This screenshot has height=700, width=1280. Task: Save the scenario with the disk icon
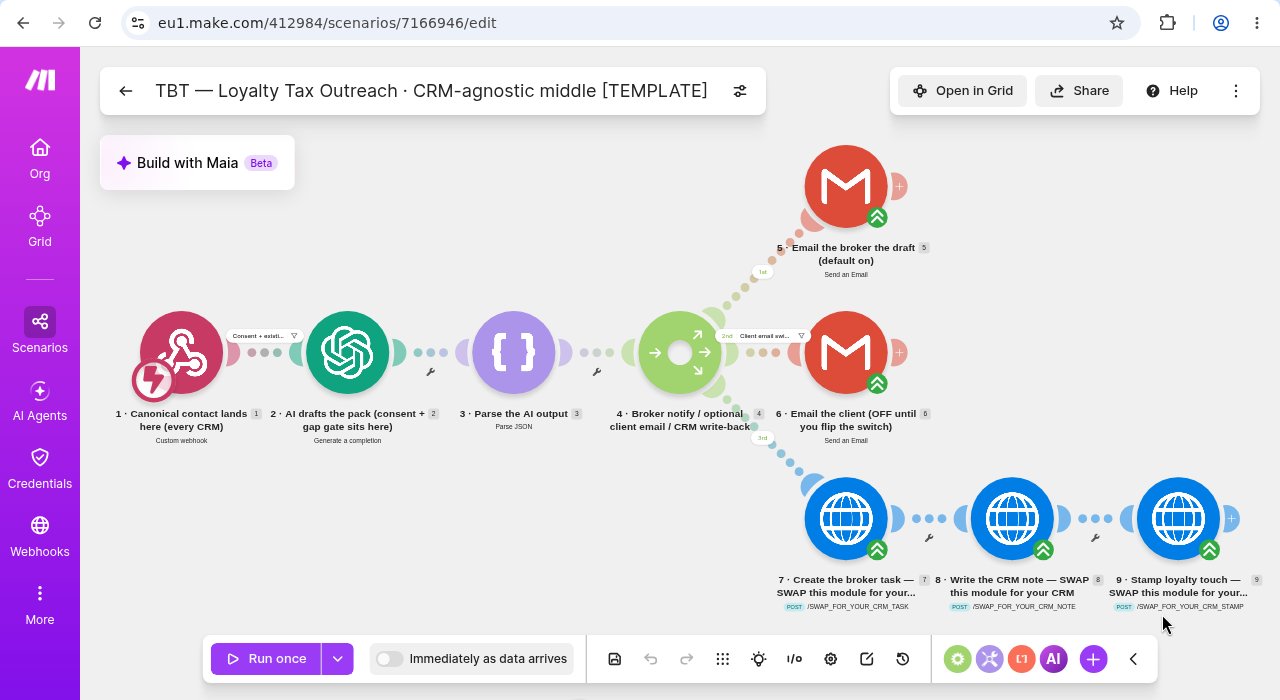pos(615,659)
